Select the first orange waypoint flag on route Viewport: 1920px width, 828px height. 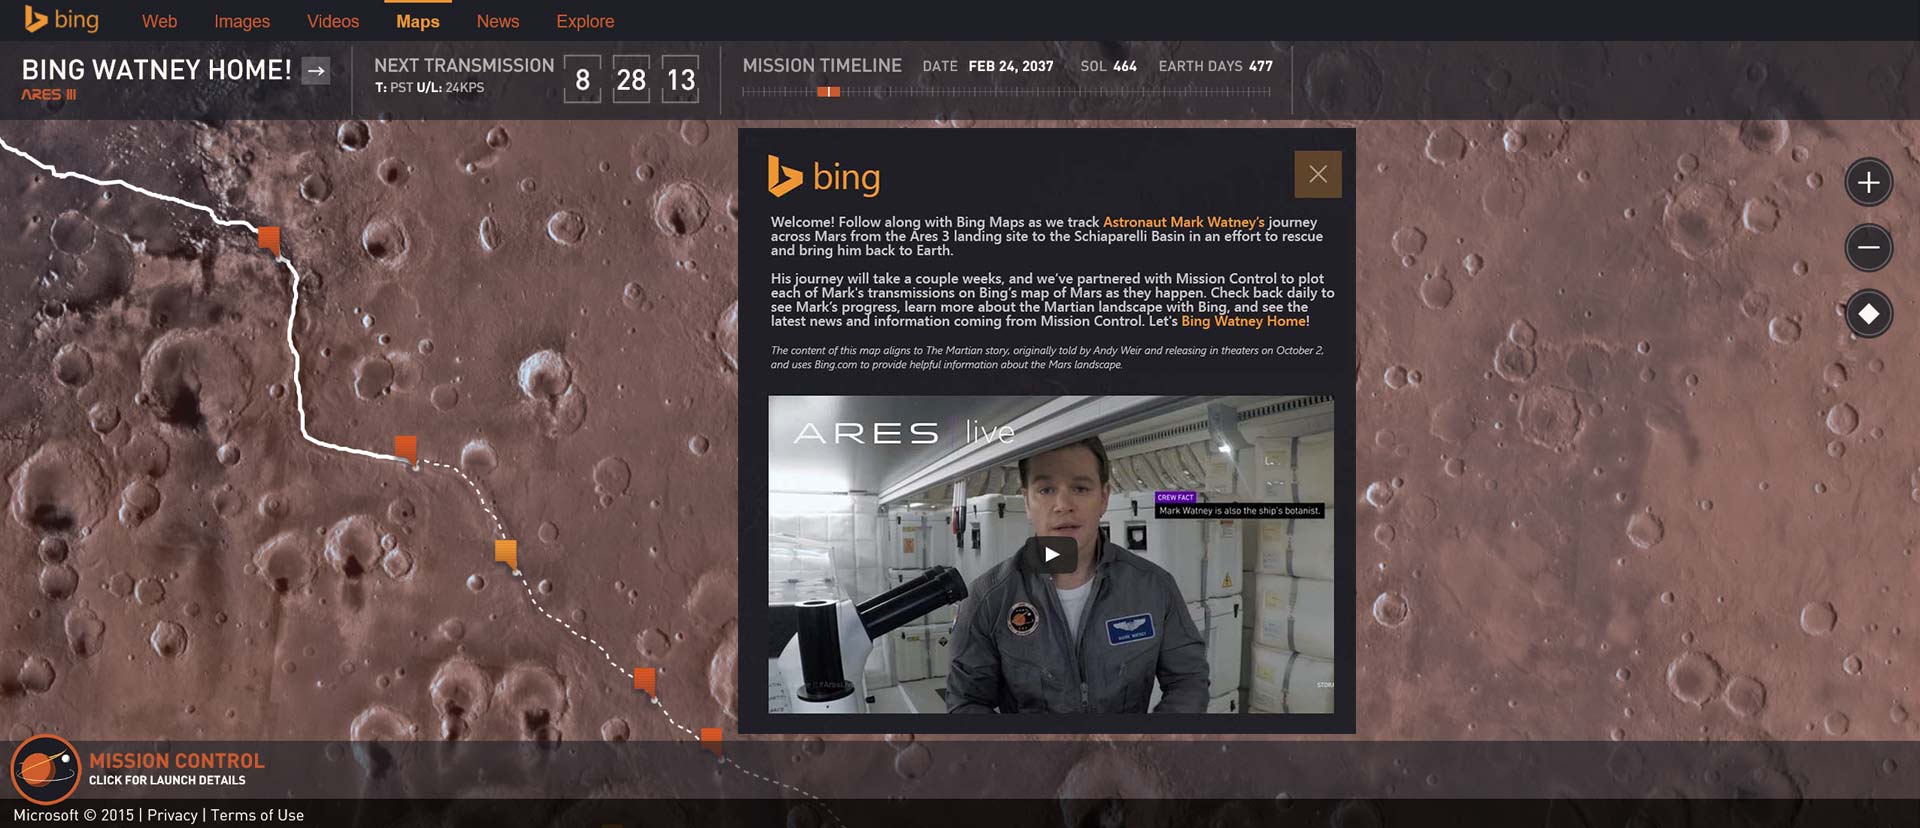[269, 239]
